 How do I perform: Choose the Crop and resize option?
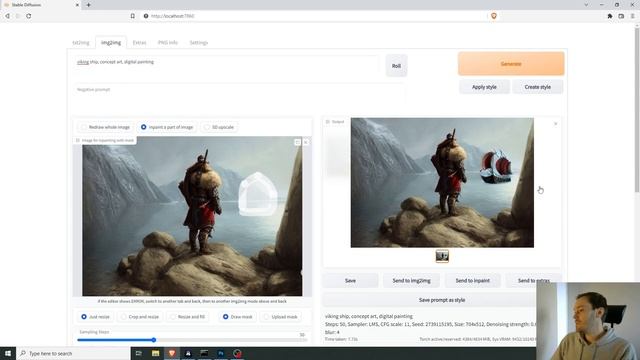tap(140, 317)
